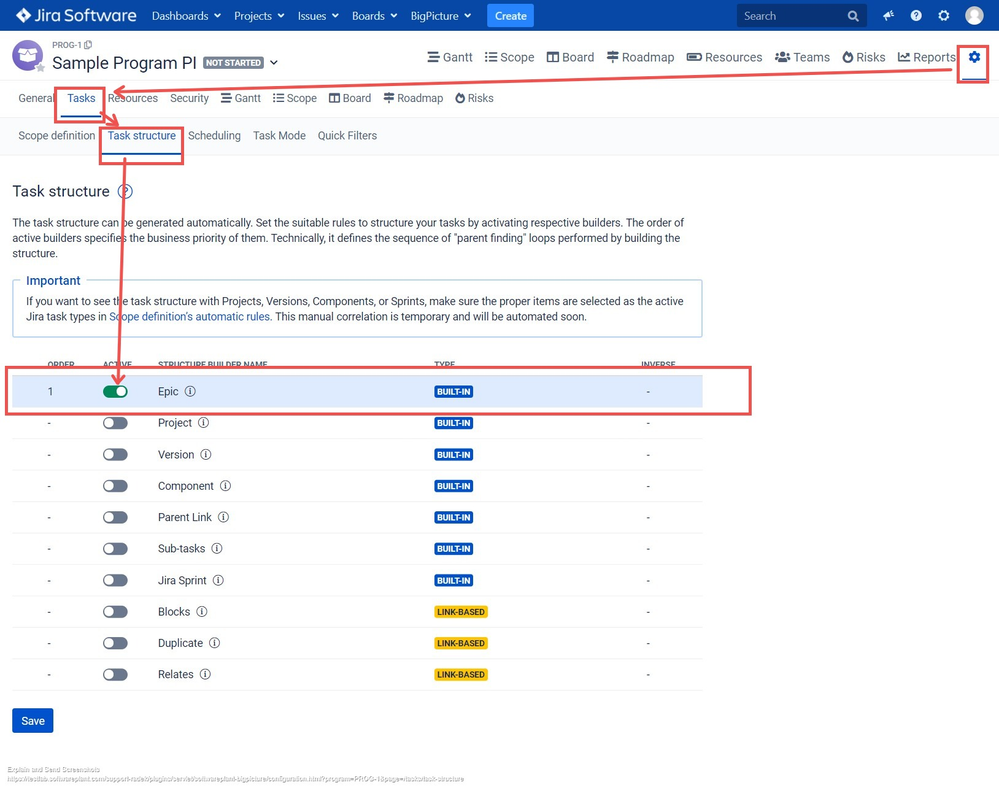Enable the Jira Sprint builder toggle
Screen dimensions: 999x790
(115, 580)
